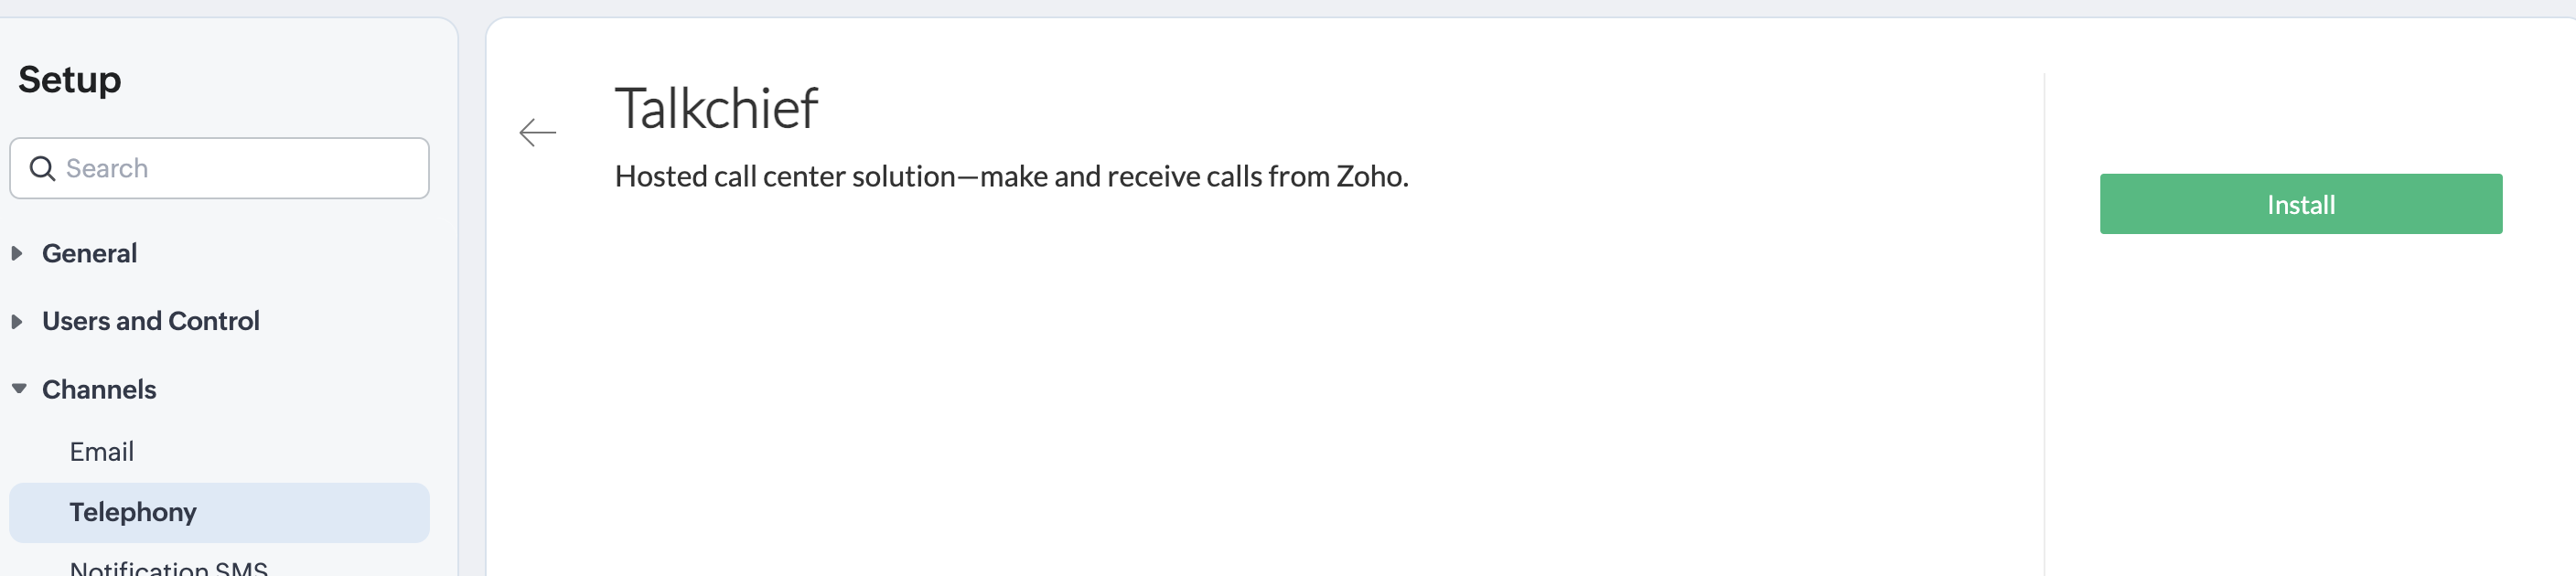Expand the General section triangle
2576x576 pixels.
tap(17, 253)
